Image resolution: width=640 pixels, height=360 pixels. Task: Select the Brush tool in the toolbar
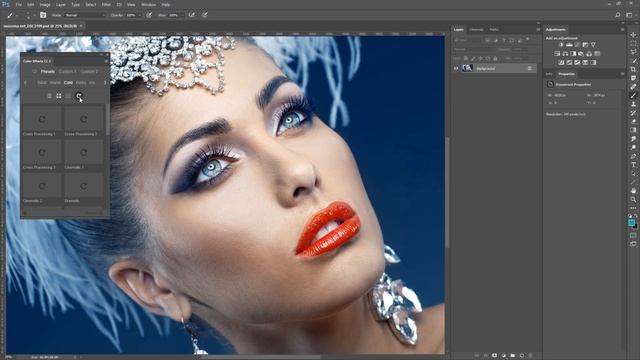point(633,96)
